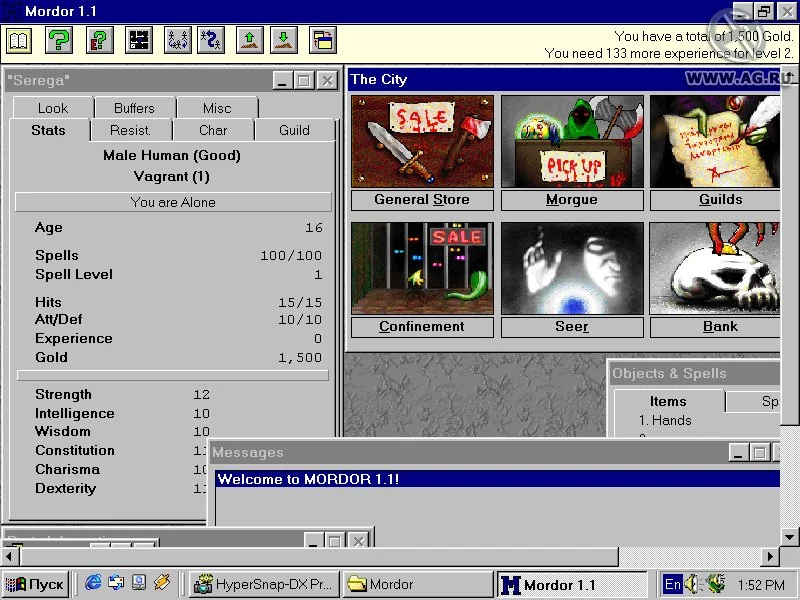
Task: Click the En language indicator in tray
Action: click(672, 584)
